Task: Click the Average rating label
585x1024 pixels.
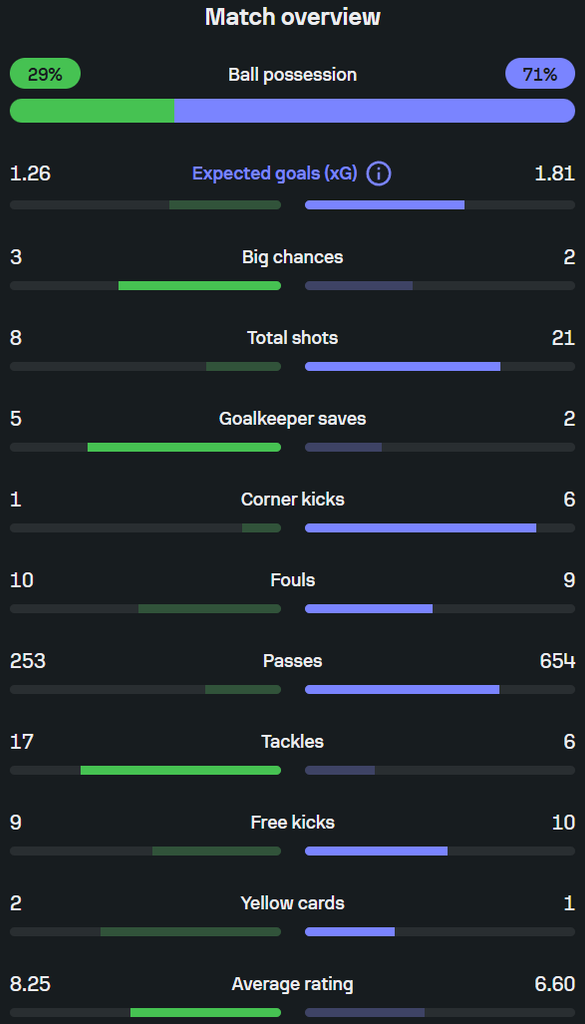Action: coord(292,984)
